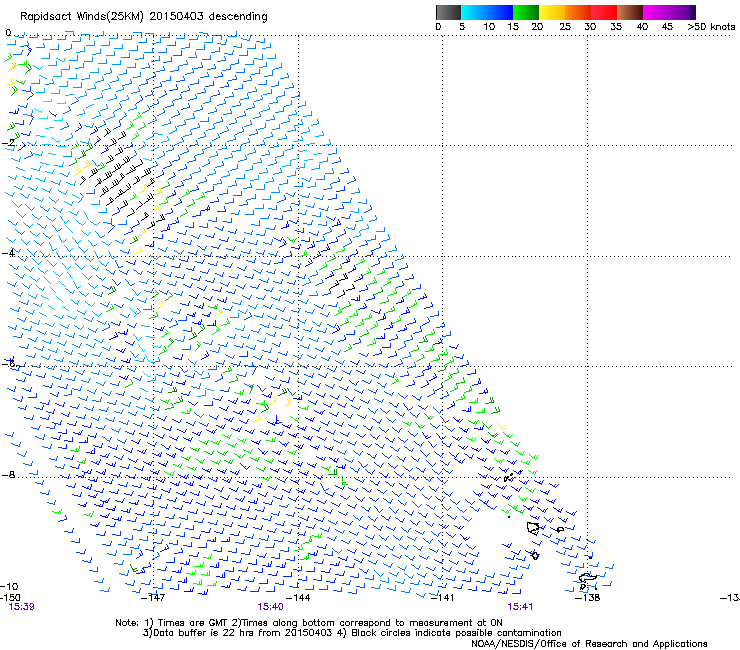The height and width of the screenshot is (650, 740).
Task: Click the '-141' longitude axis label
Action: pyautogui.click(x=442, y=598)
